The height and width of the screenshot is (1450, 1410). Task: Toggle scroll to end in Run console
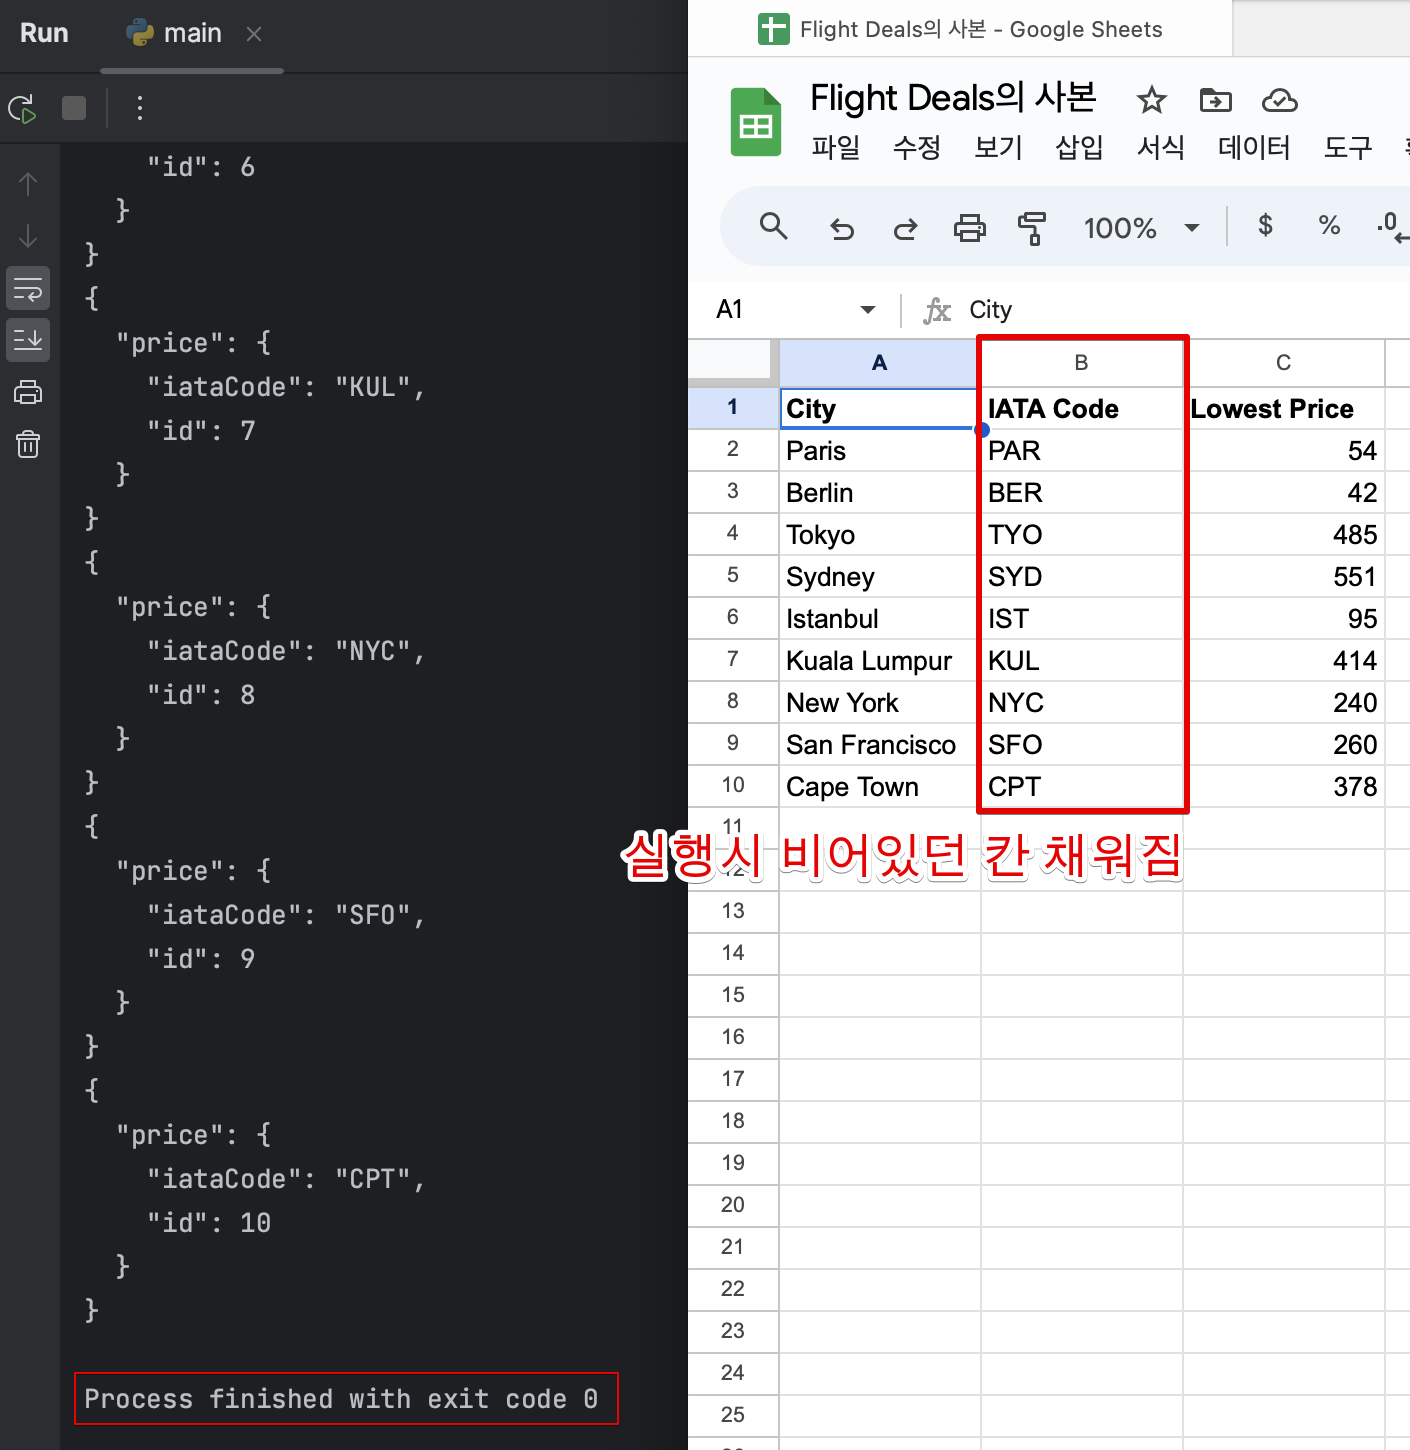pyautogui.click(x=28, y=340)
